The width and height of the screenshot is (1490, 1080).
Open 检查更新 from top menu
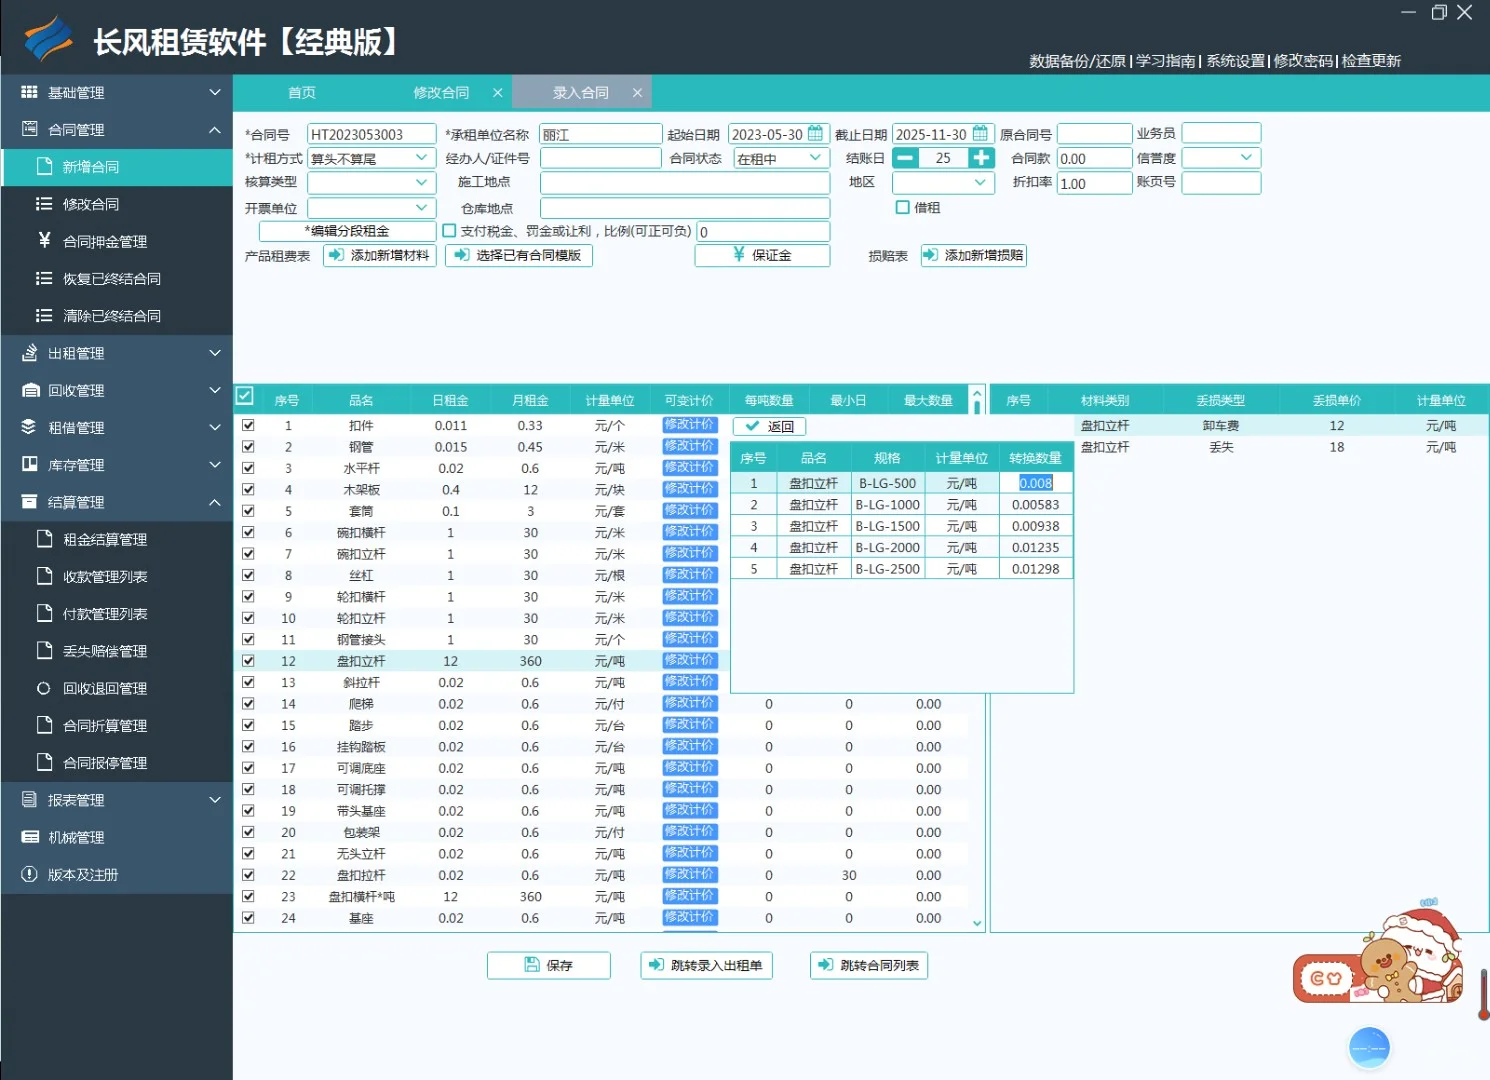(1371, 61)
